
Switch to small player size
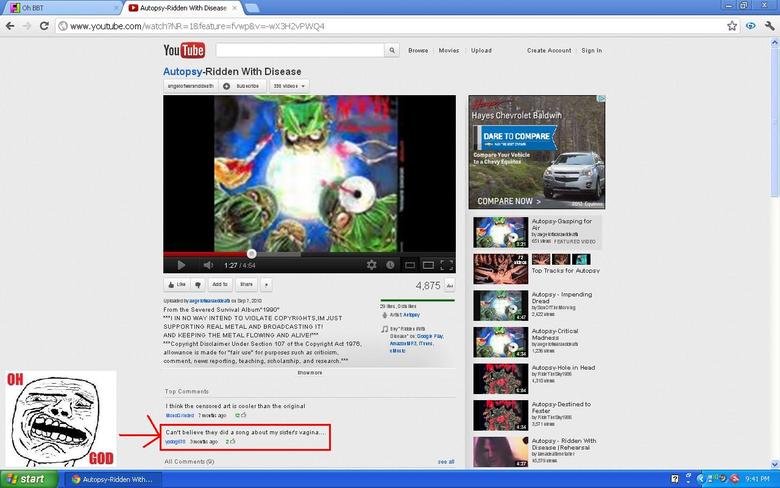point(410,265)
